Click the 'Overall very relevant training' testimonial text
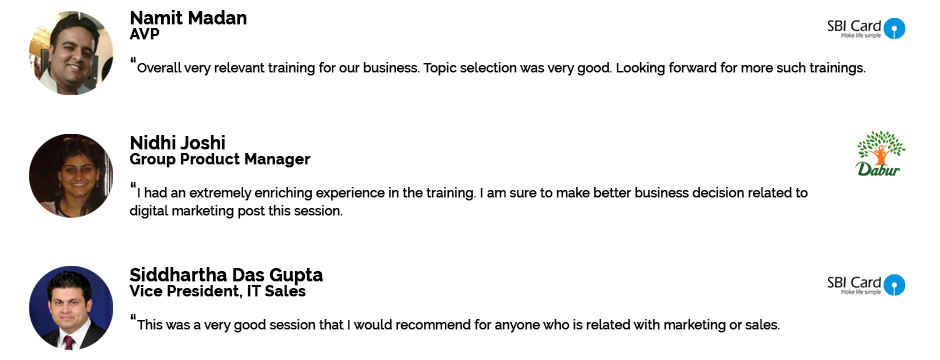The height and width of the screenshot is (360, 940). point(501,68)
